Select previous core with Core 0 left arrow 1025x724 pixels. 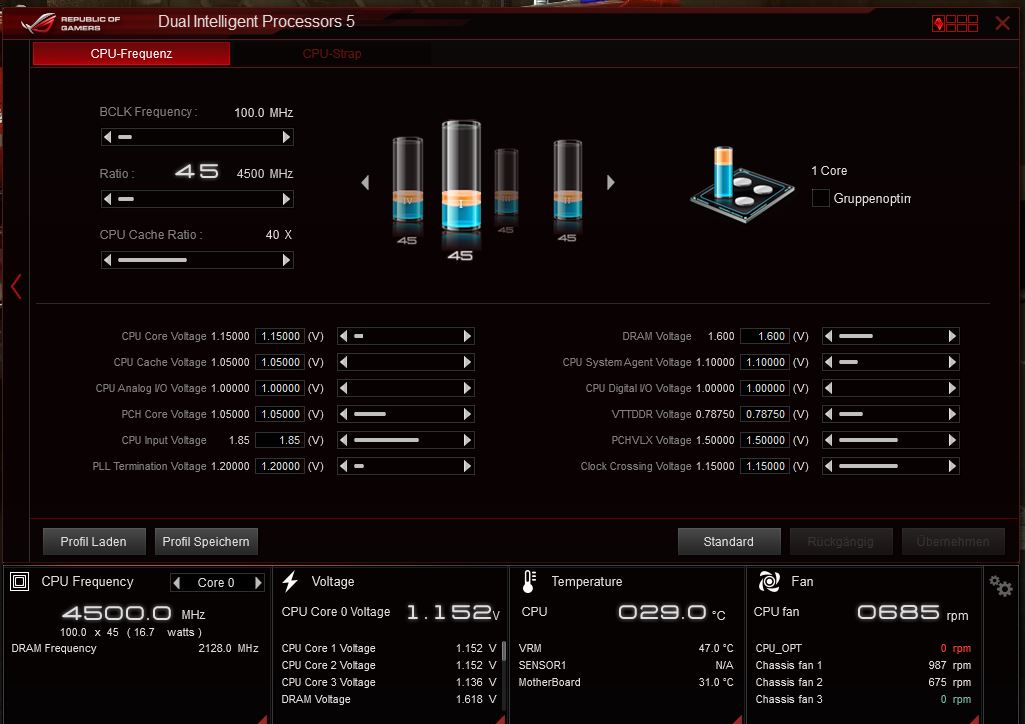176,582
